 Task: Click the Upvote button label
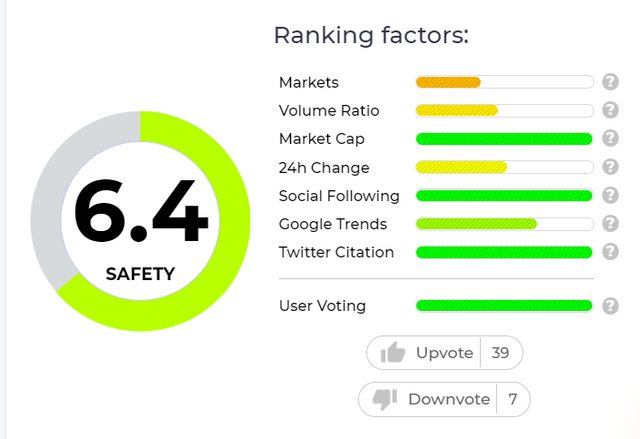(444, 353)
